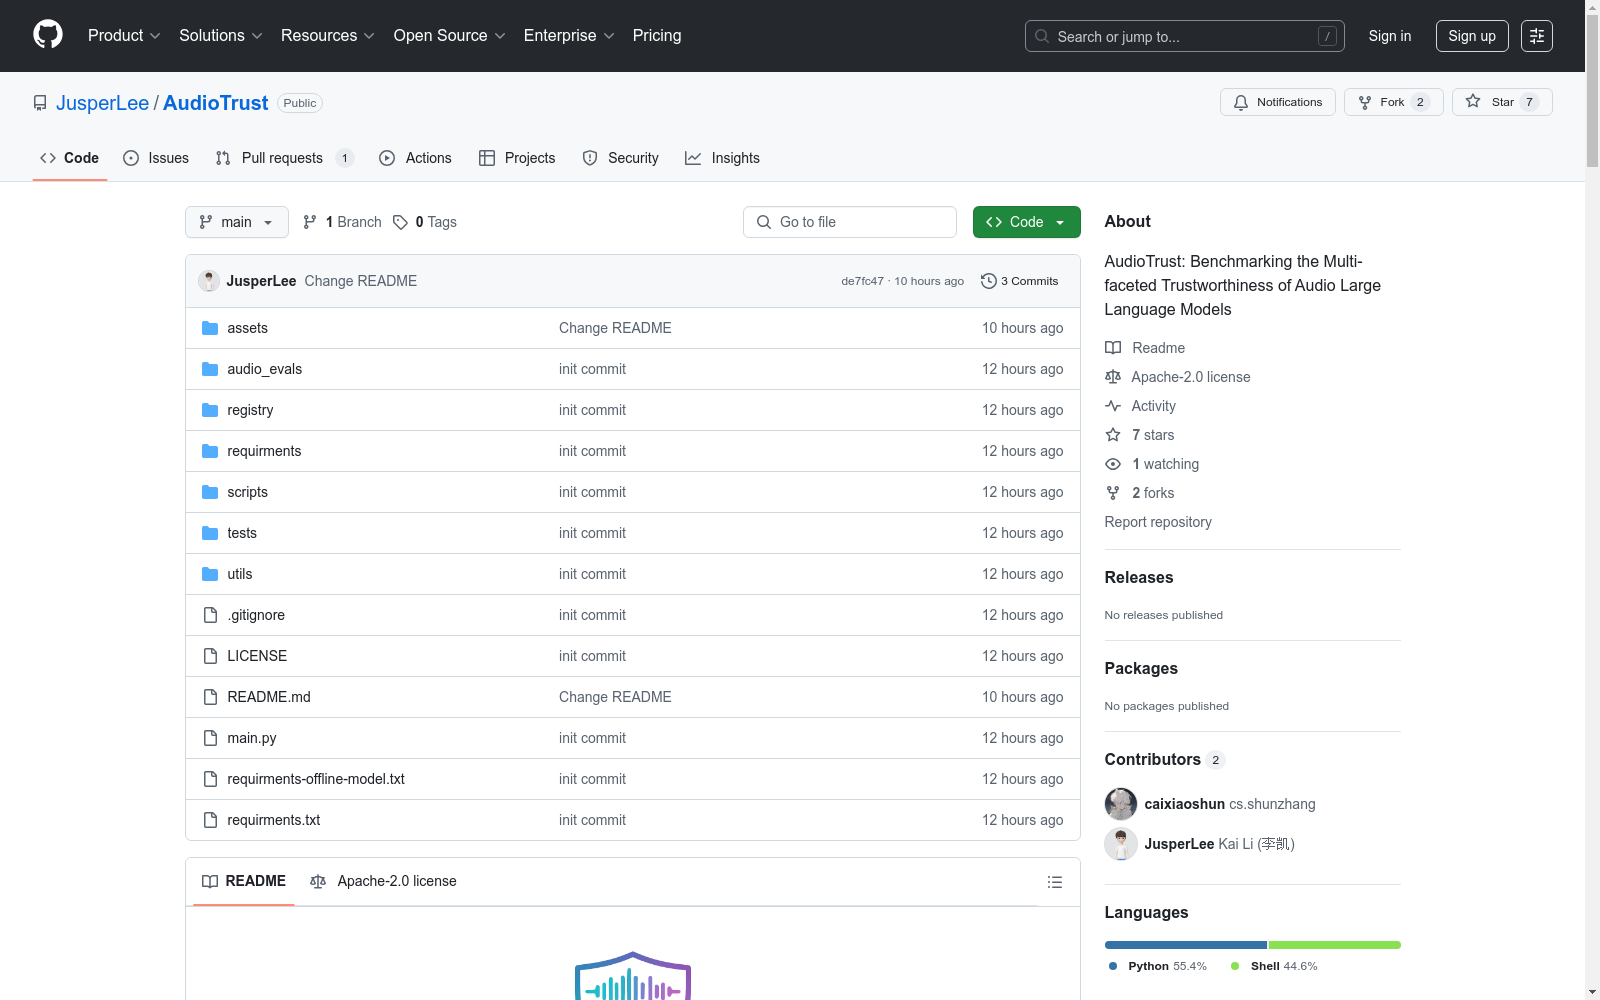Click the Go to file input
This screenshot has width=1600, height=1000.
point(850,222)
